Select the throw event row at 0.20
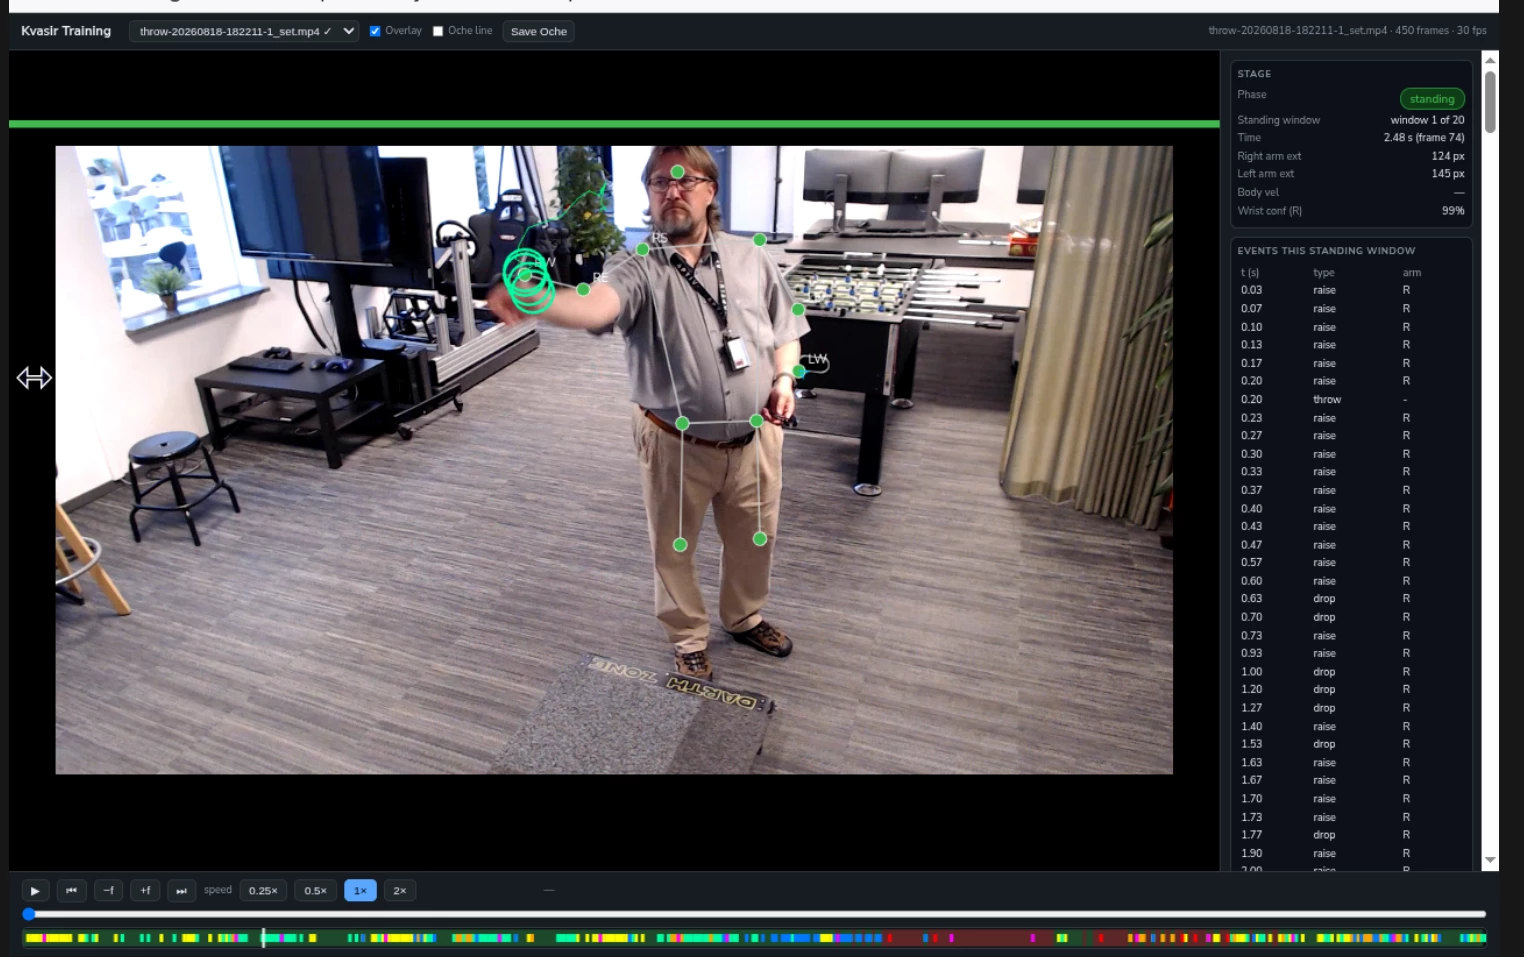1524x960 pixels. [x=1350, y=399]
